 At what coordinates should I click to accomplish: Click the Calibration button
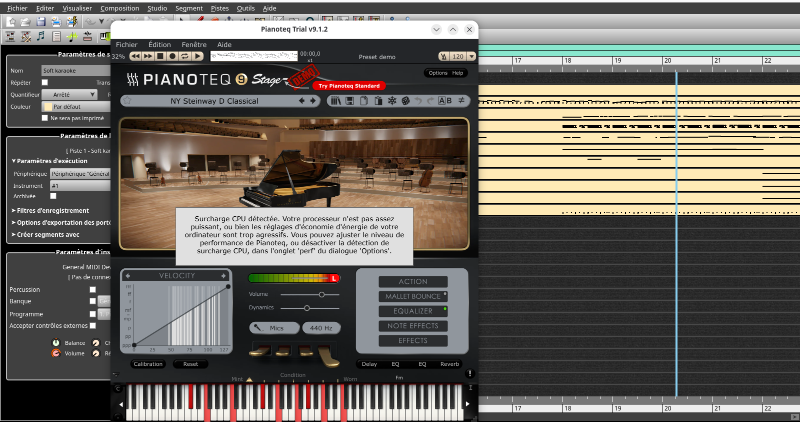coord(148,364)
